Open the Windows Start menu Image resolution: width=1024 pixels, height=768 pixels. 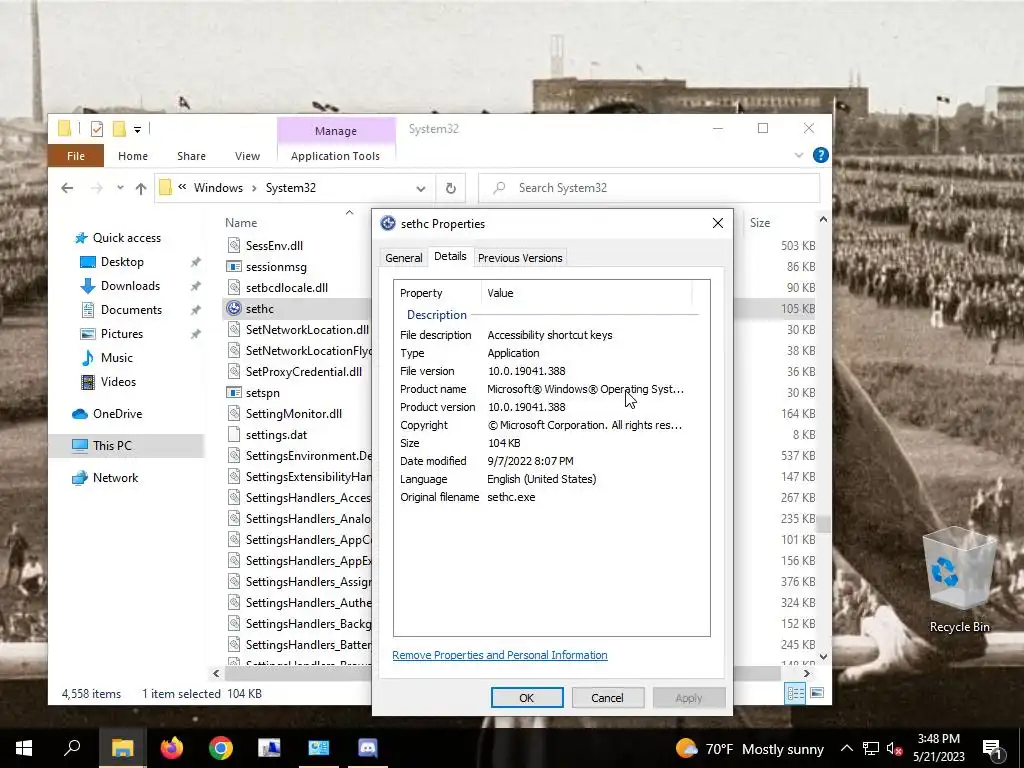(24, 748)
